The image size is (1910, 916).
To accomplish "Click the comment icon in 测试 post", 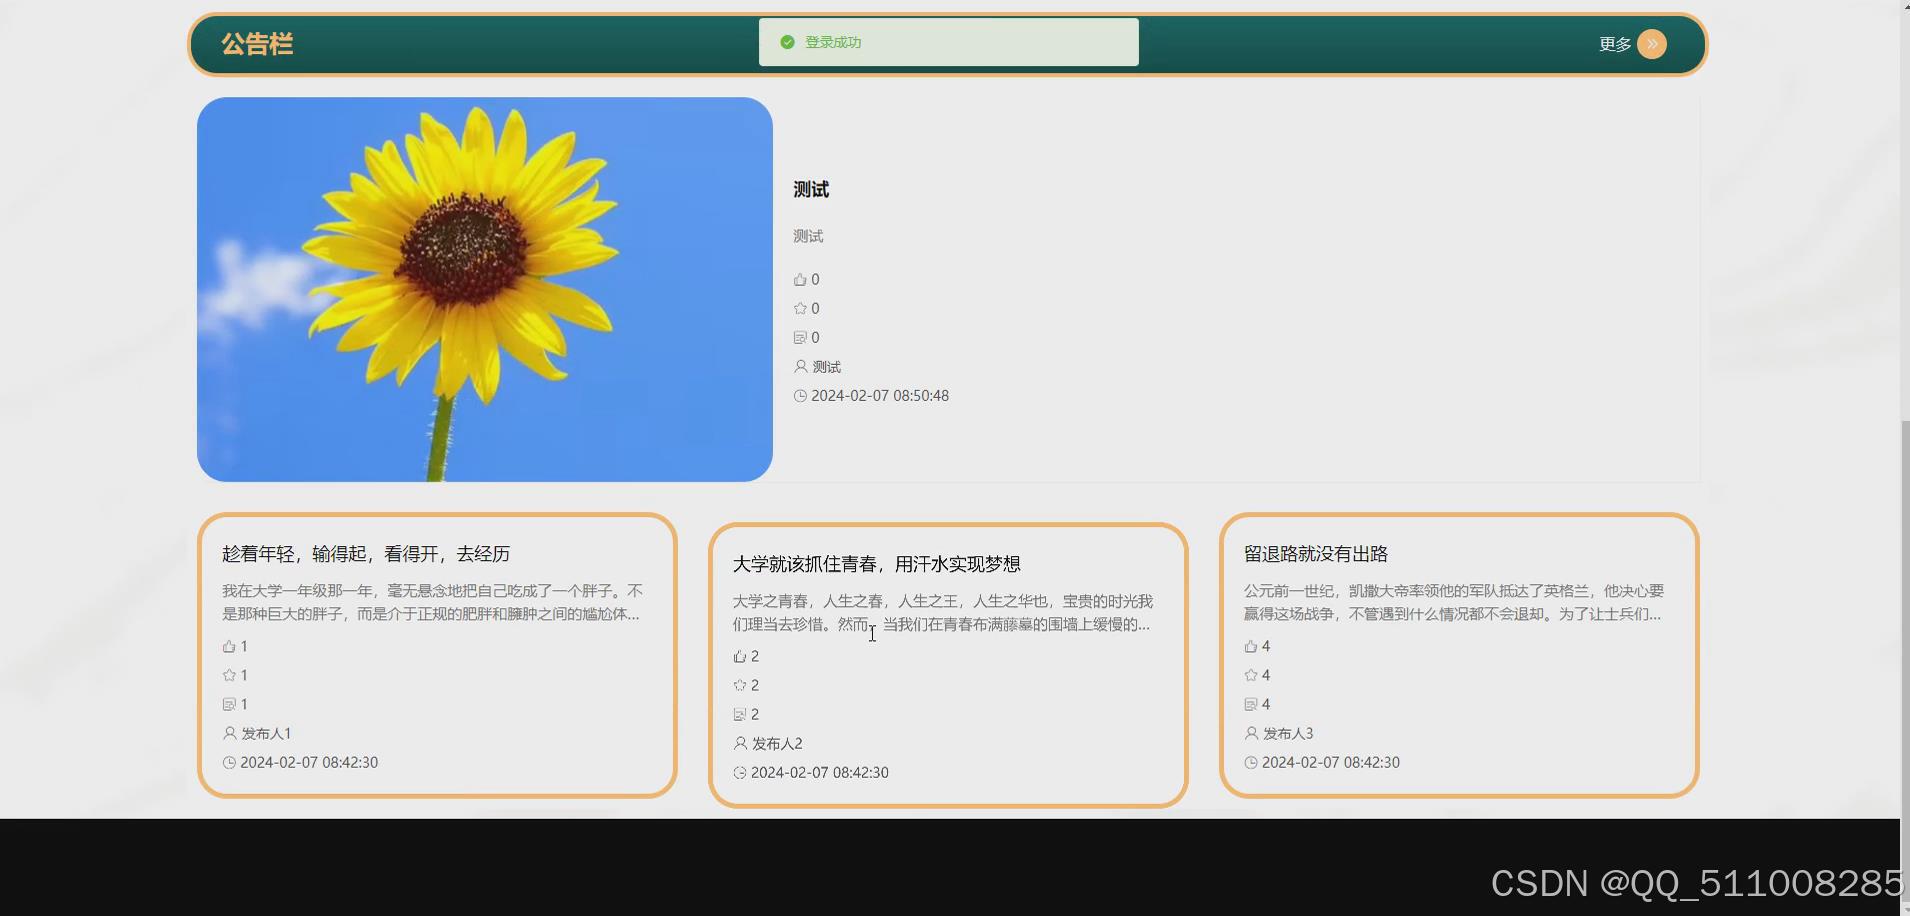I will click(x=800, y=338).
